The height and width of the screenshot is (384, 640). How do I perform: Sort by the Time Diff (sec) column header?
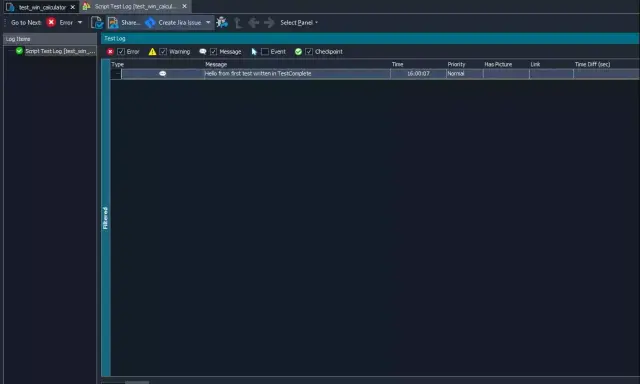pos(606,64)
